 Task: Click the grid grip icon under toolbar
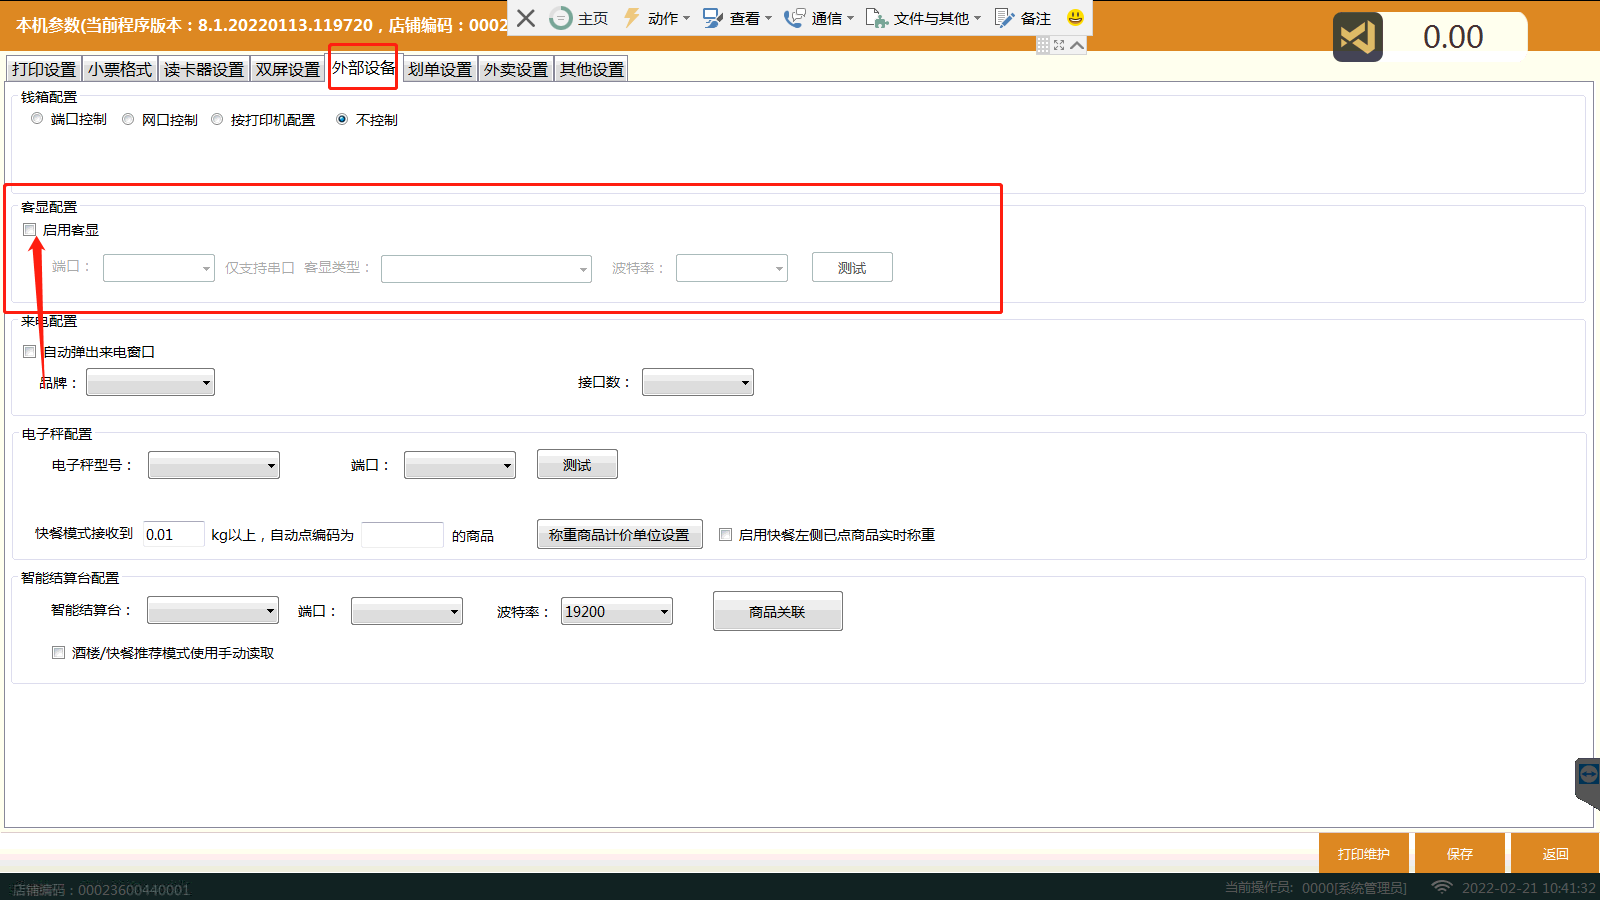[1043, 45]
